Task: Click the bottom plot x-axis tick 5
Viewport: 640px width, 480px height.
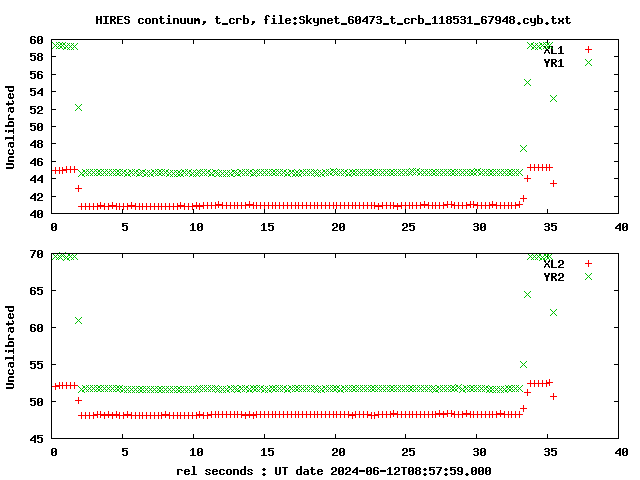Action: tap(125, 452)
